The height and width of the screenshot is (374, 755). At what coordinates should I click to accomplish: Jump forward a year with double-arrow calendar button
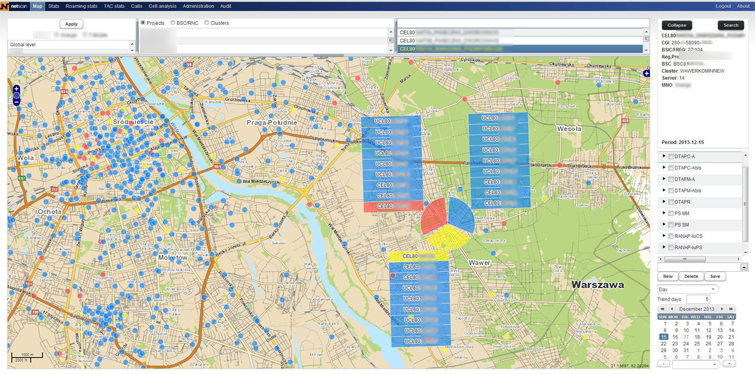click(731, 309)
